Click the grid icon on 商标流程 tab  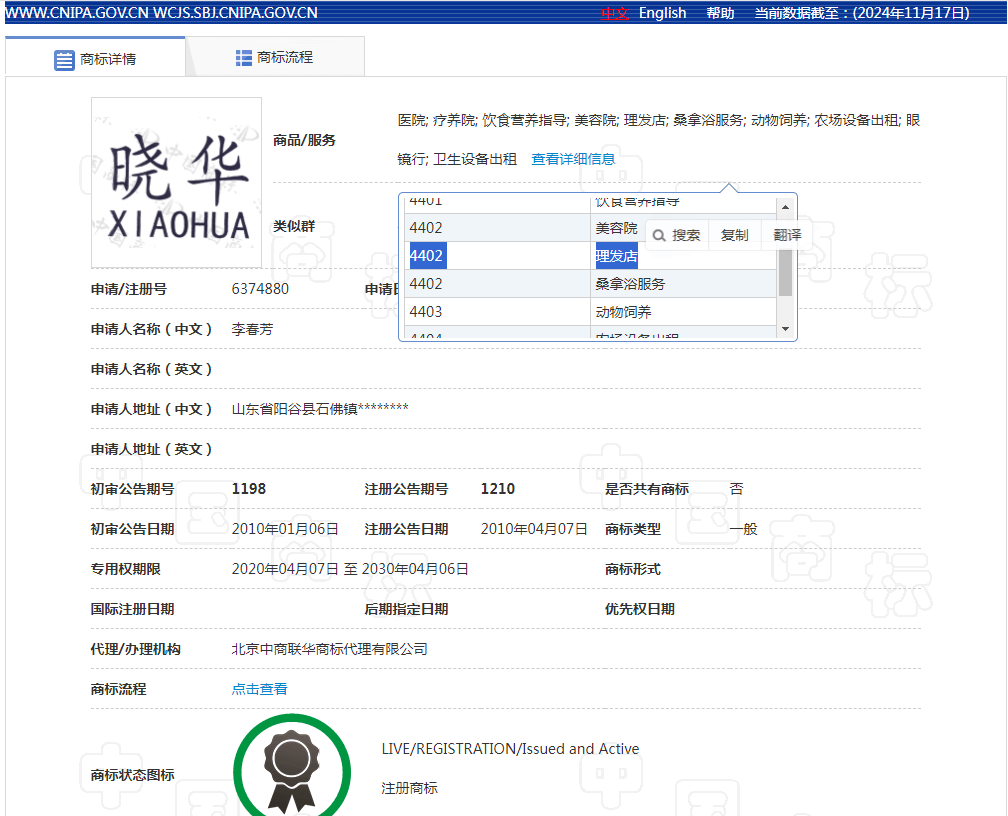[x=243, y=57]
